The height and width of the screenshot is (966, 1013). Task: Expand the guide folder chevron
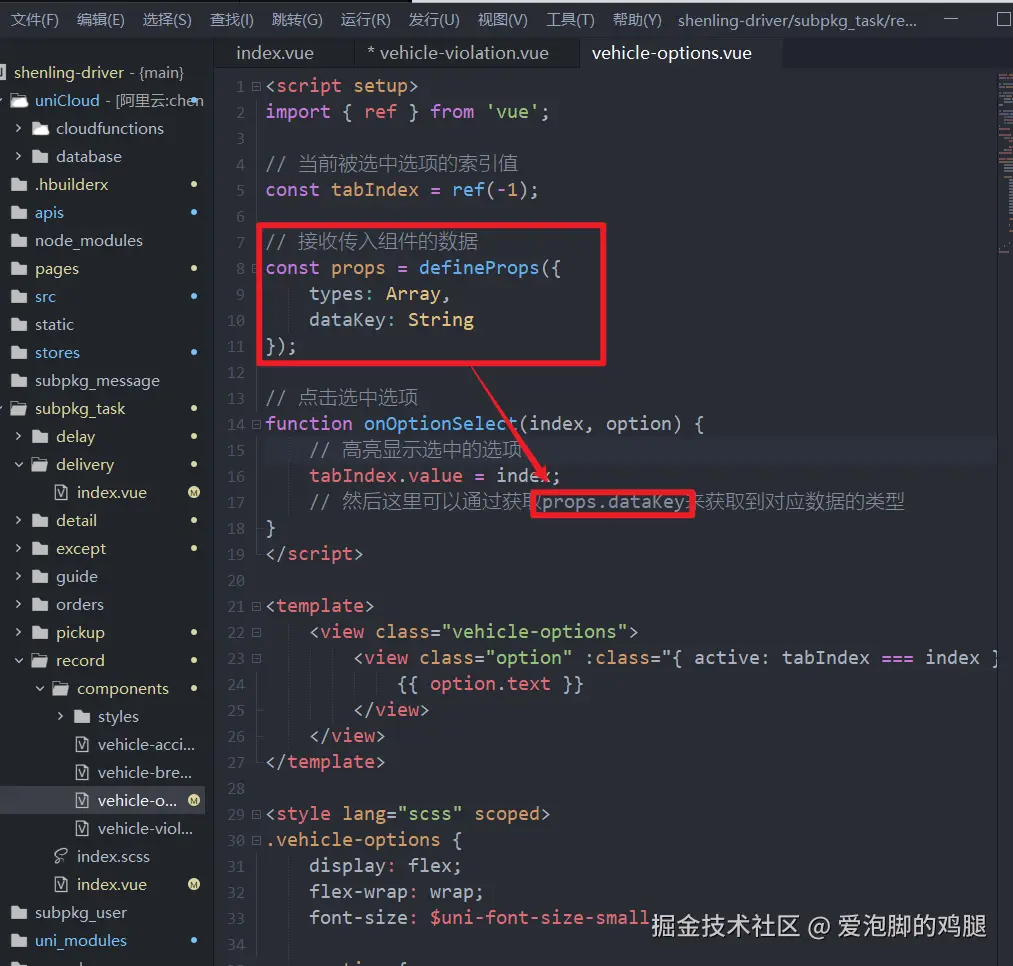coord(18,576)
